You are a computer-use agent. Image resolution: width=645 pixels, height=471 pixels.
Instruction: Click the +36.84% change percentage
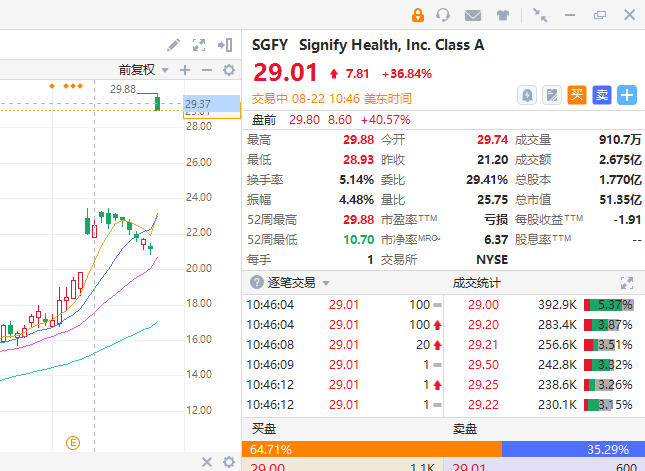click(407, 74)
